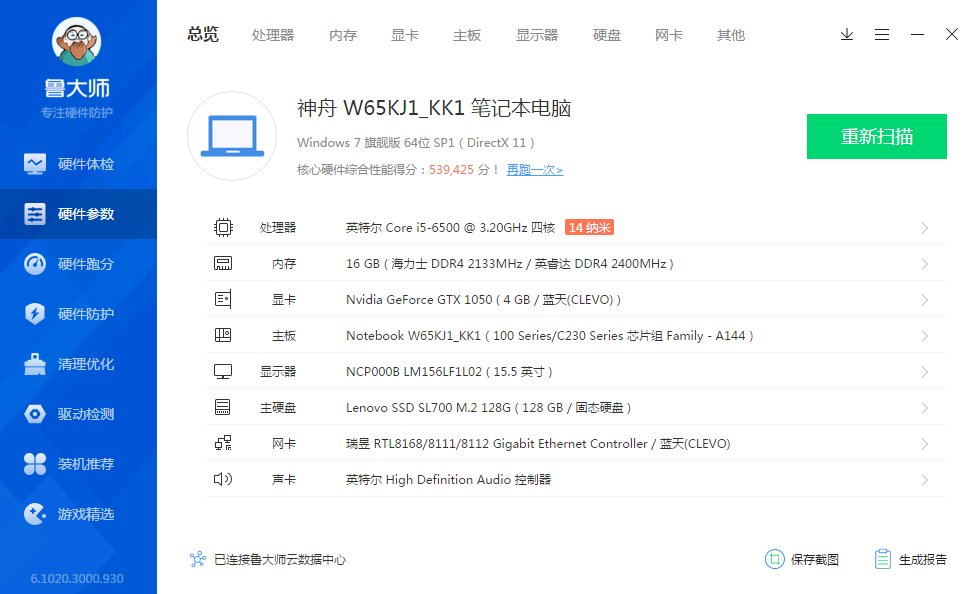Image resolution: width=968 pixels, height=594 pixels.
Task: Click the Windows 7 旗舰版 system text
Action: click(415, 143)
